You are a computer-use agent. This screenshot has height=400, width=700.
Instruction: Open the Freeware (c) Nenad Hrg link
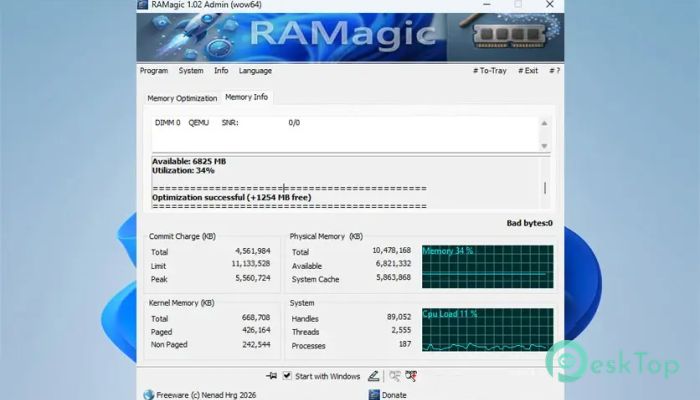click(206, 395)
